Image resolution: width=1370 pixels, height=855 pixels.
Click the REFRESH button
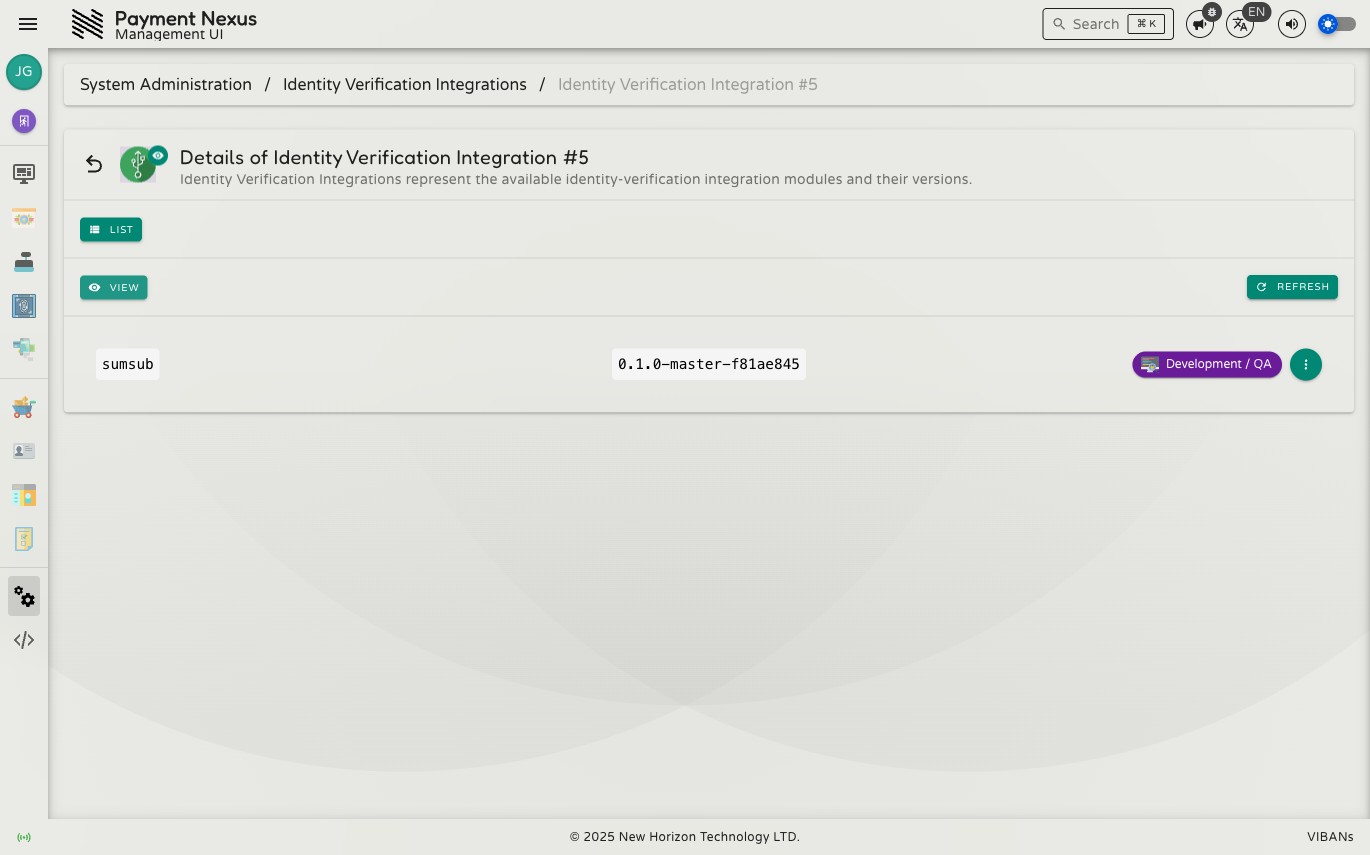tap(1292, 287)
